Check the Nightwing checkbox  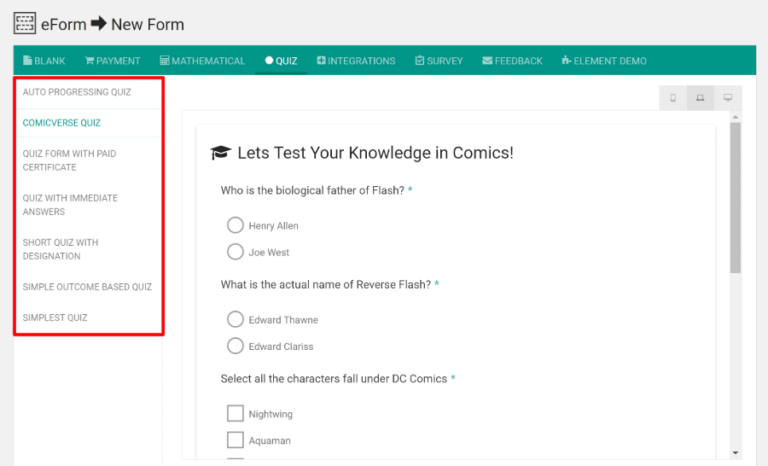click(236, 413)
